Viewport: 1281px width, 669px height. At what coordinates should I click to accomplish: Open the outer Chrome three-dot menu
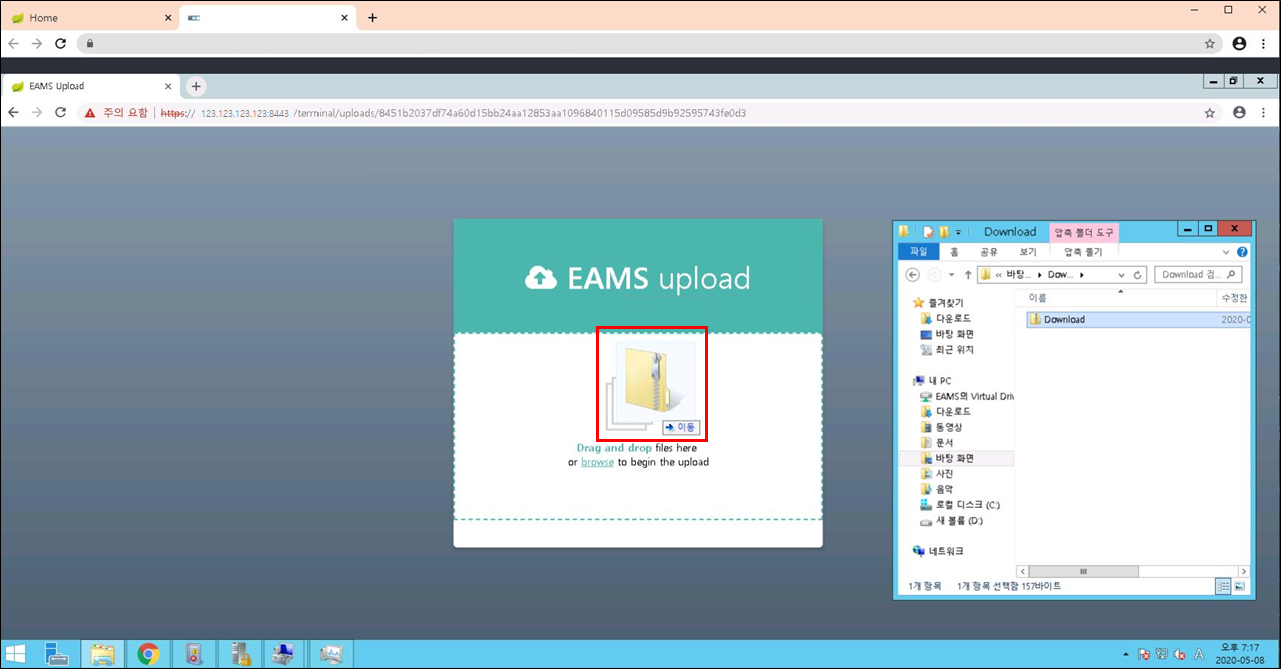click(1263, 44)
